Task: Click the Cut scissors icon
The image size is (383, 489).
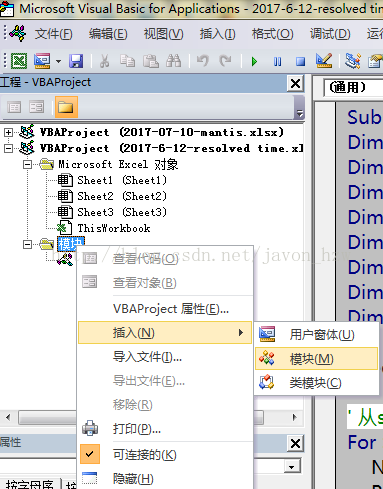Action: click(104, 61)
